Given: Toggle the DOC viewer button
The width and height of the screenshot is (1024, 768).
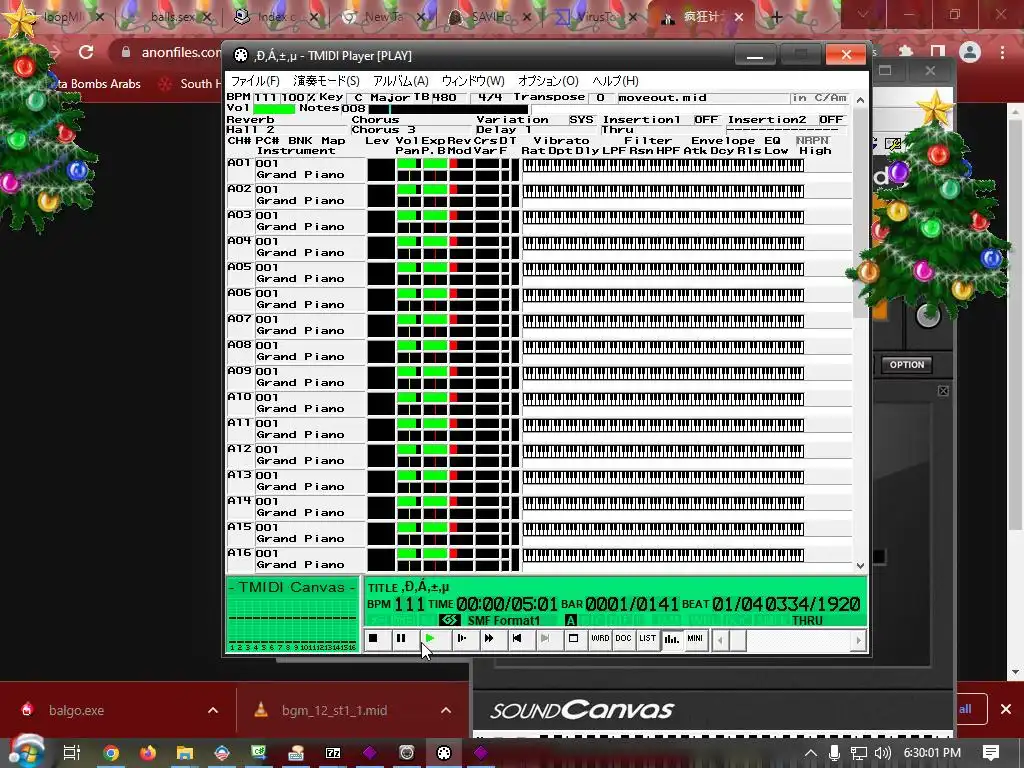Looking at the screenshot, I should click(x=624, y=639).
